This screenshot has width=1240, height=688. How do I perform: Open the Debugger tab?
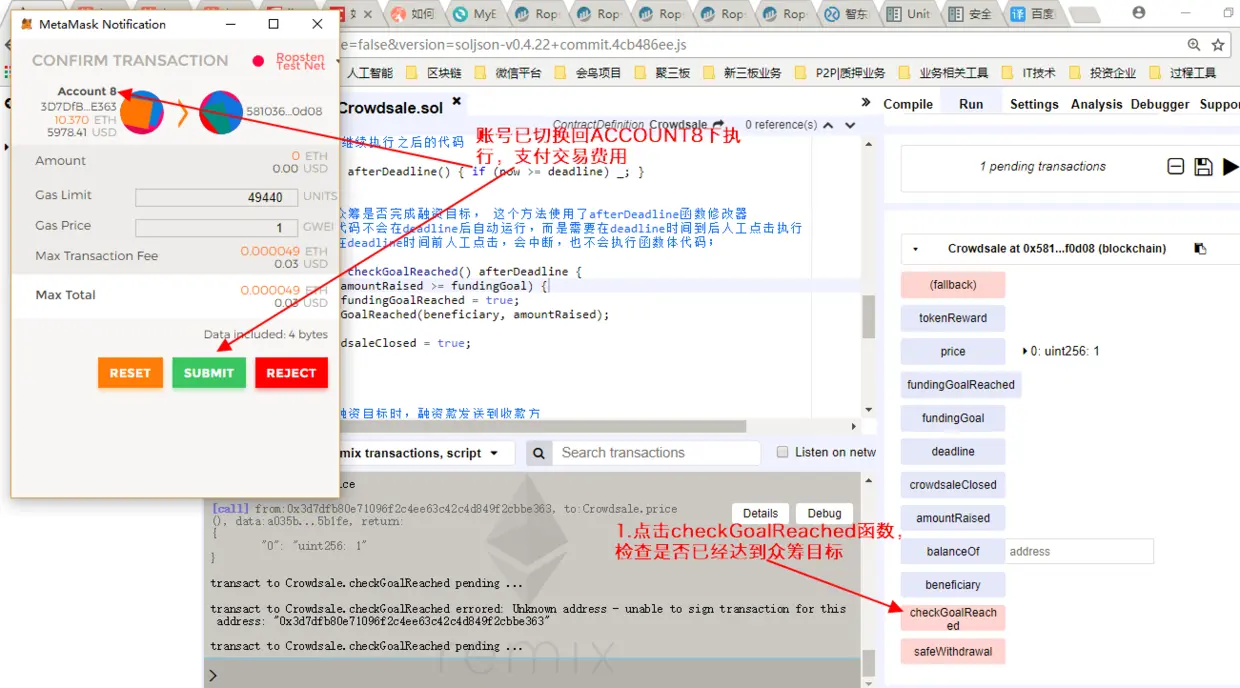(1160, 104)
